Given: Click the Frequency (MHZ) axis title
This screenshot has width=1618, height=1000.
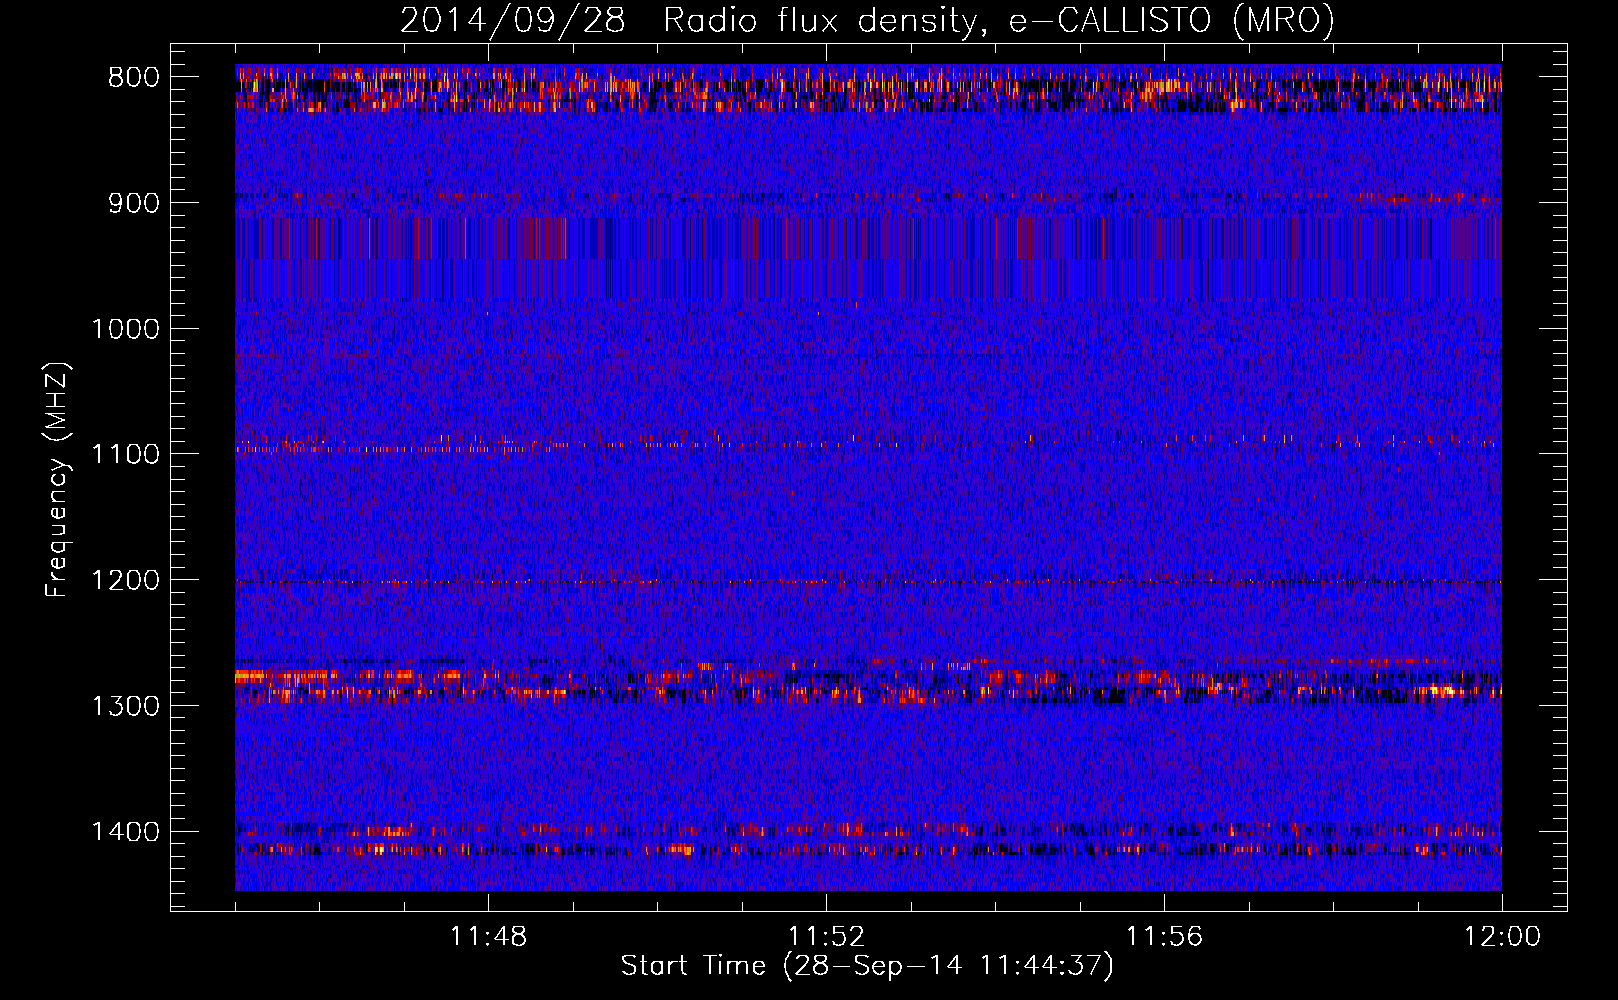Looking at the screenshot, I should (57, 480).
